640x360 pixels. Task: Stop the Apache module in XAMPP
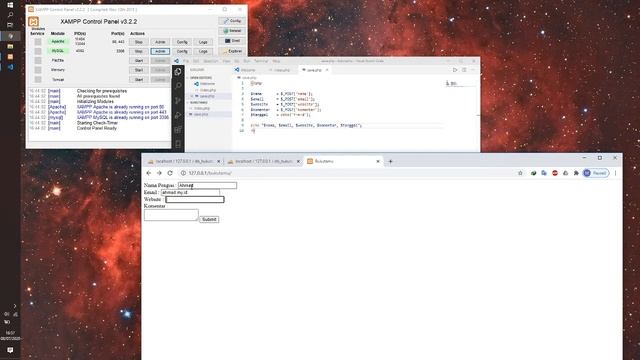click(139, 42)
